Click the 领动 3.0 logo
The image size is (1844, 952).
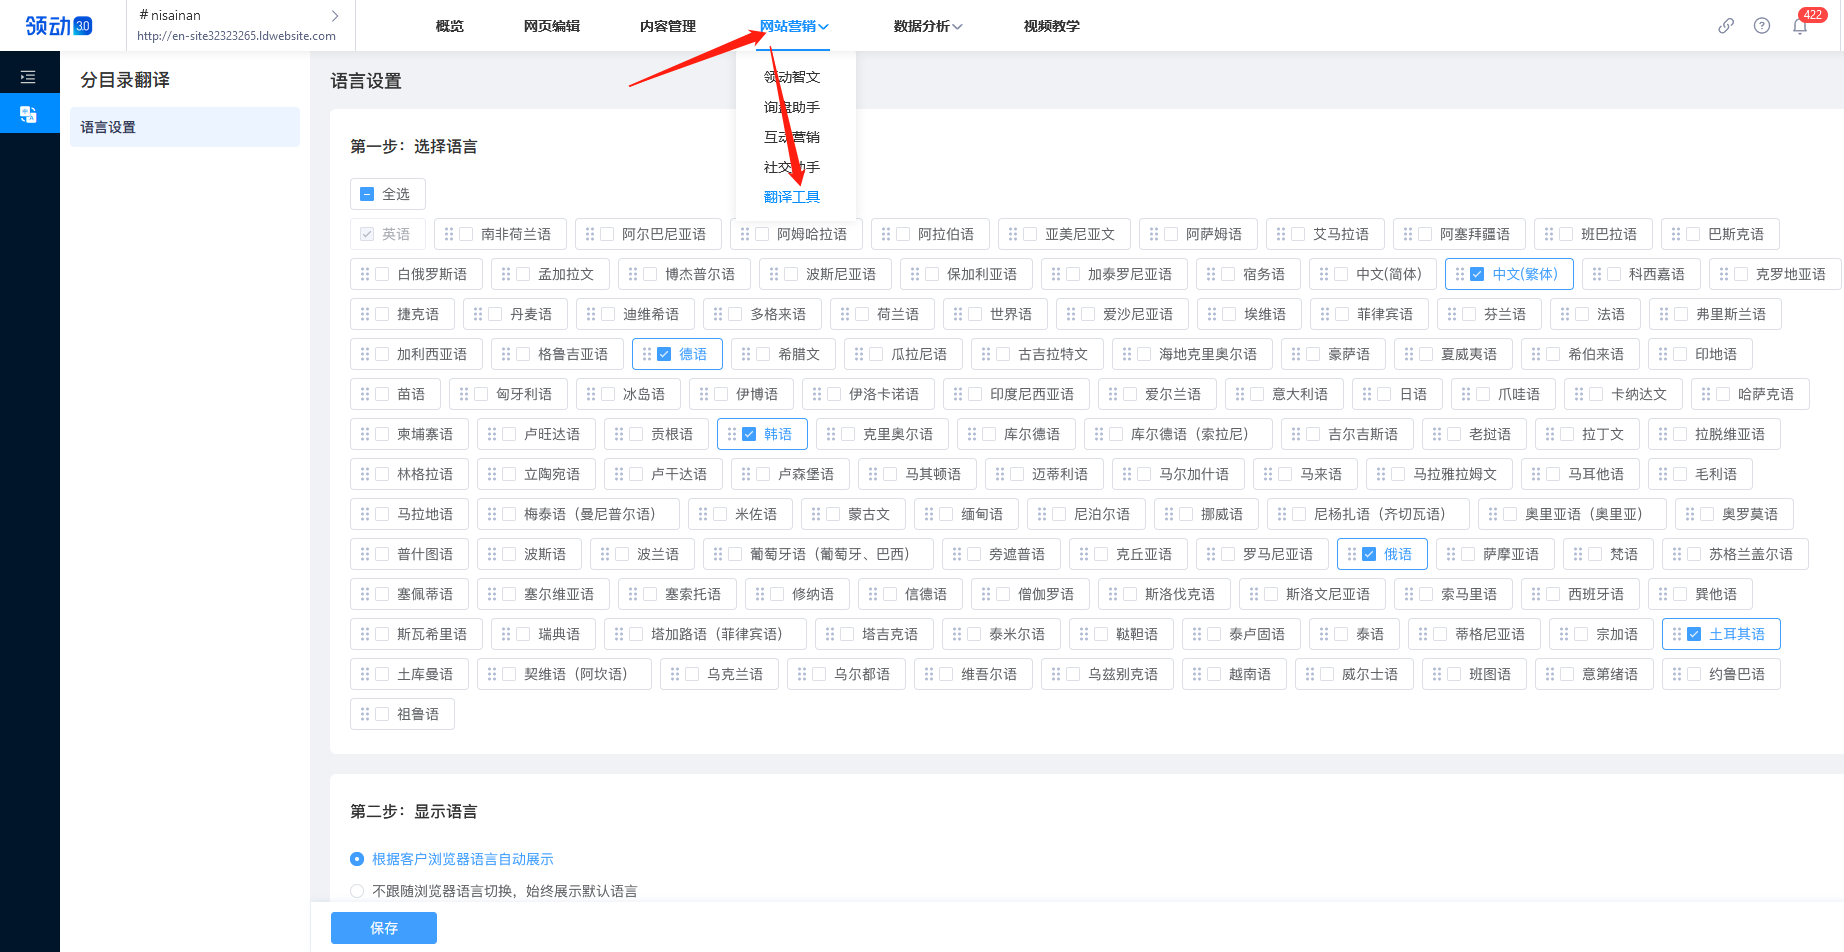tap(57, 25)
